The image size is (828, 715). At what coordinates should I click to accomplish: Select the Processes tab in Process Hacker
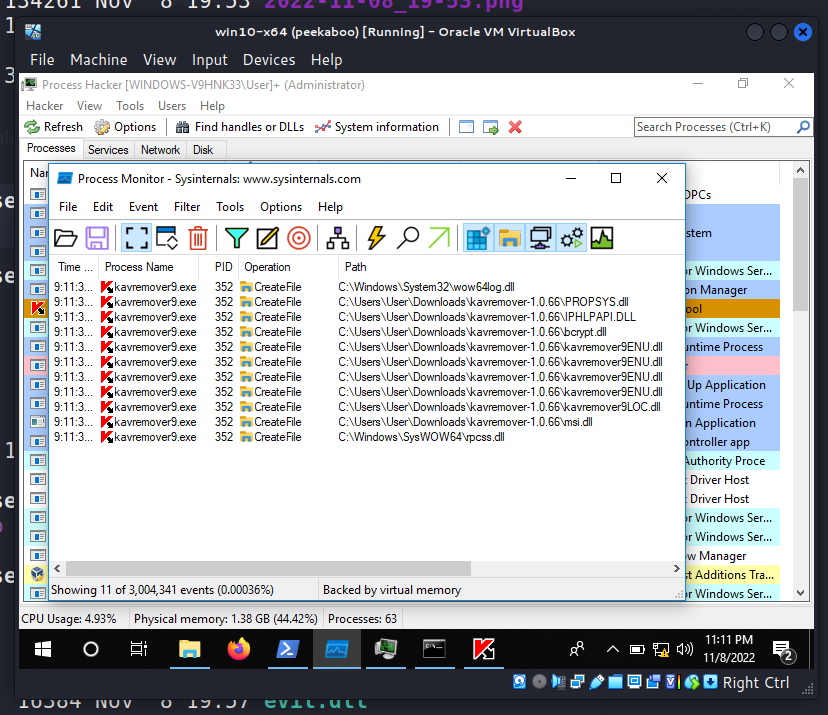pos(51,148)
